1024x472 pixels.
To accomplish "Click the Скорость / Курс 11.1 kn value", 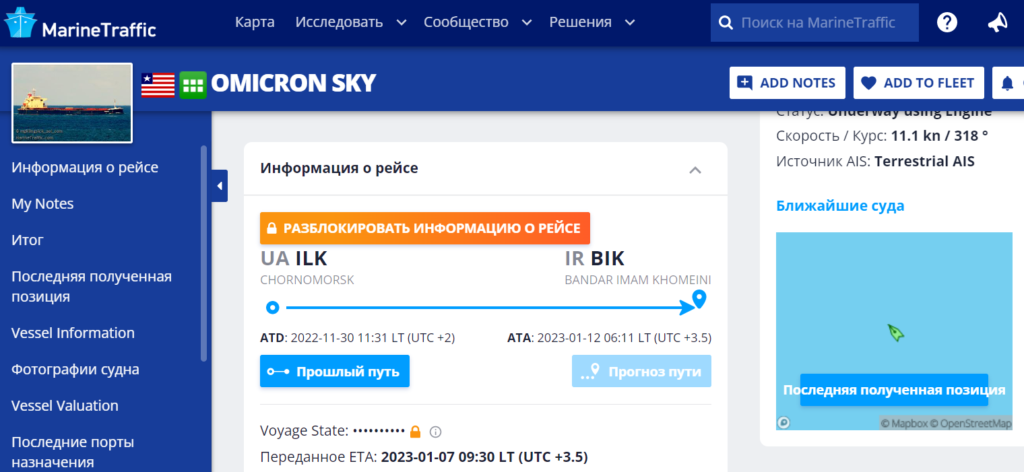I will point(939,136).
